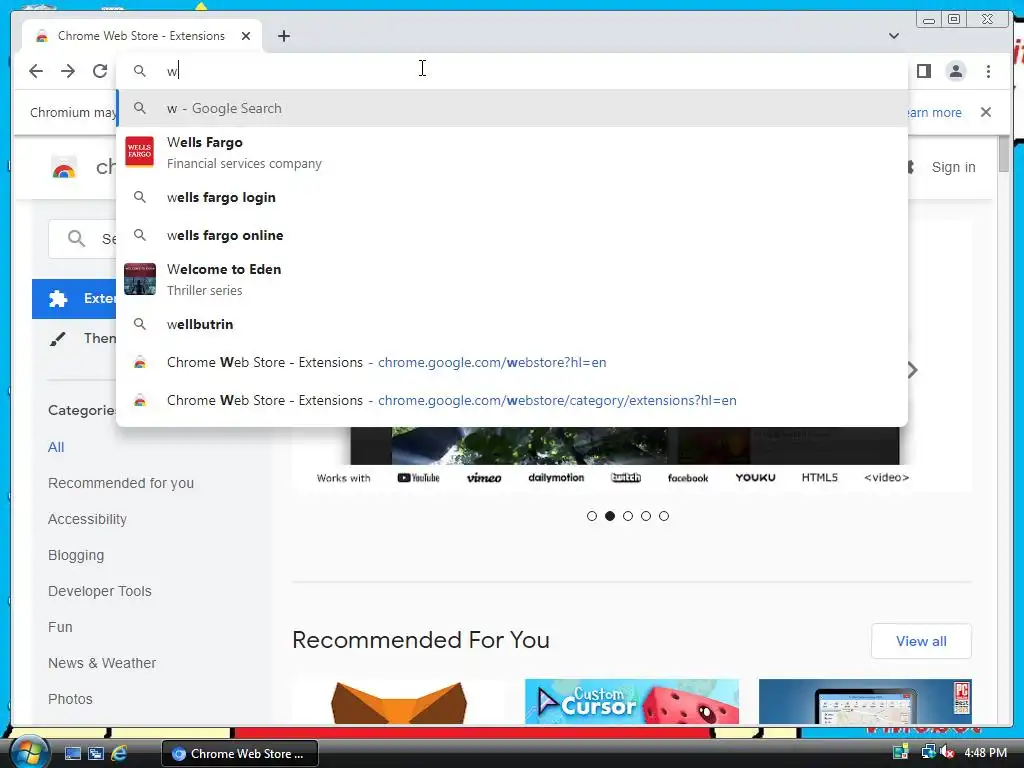Select the Extensions sidebar tab
Screen dimensions: 1024x768
coord(74,299)
